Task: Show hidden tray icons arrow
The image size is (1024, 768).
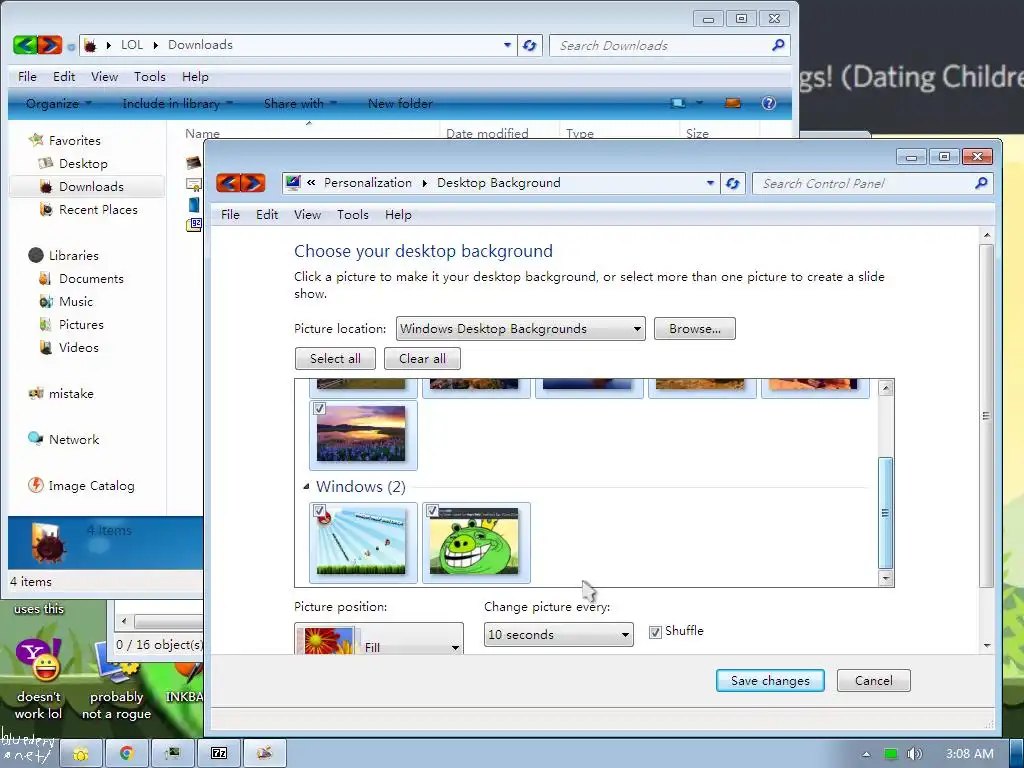Action: tap(866, 754)
